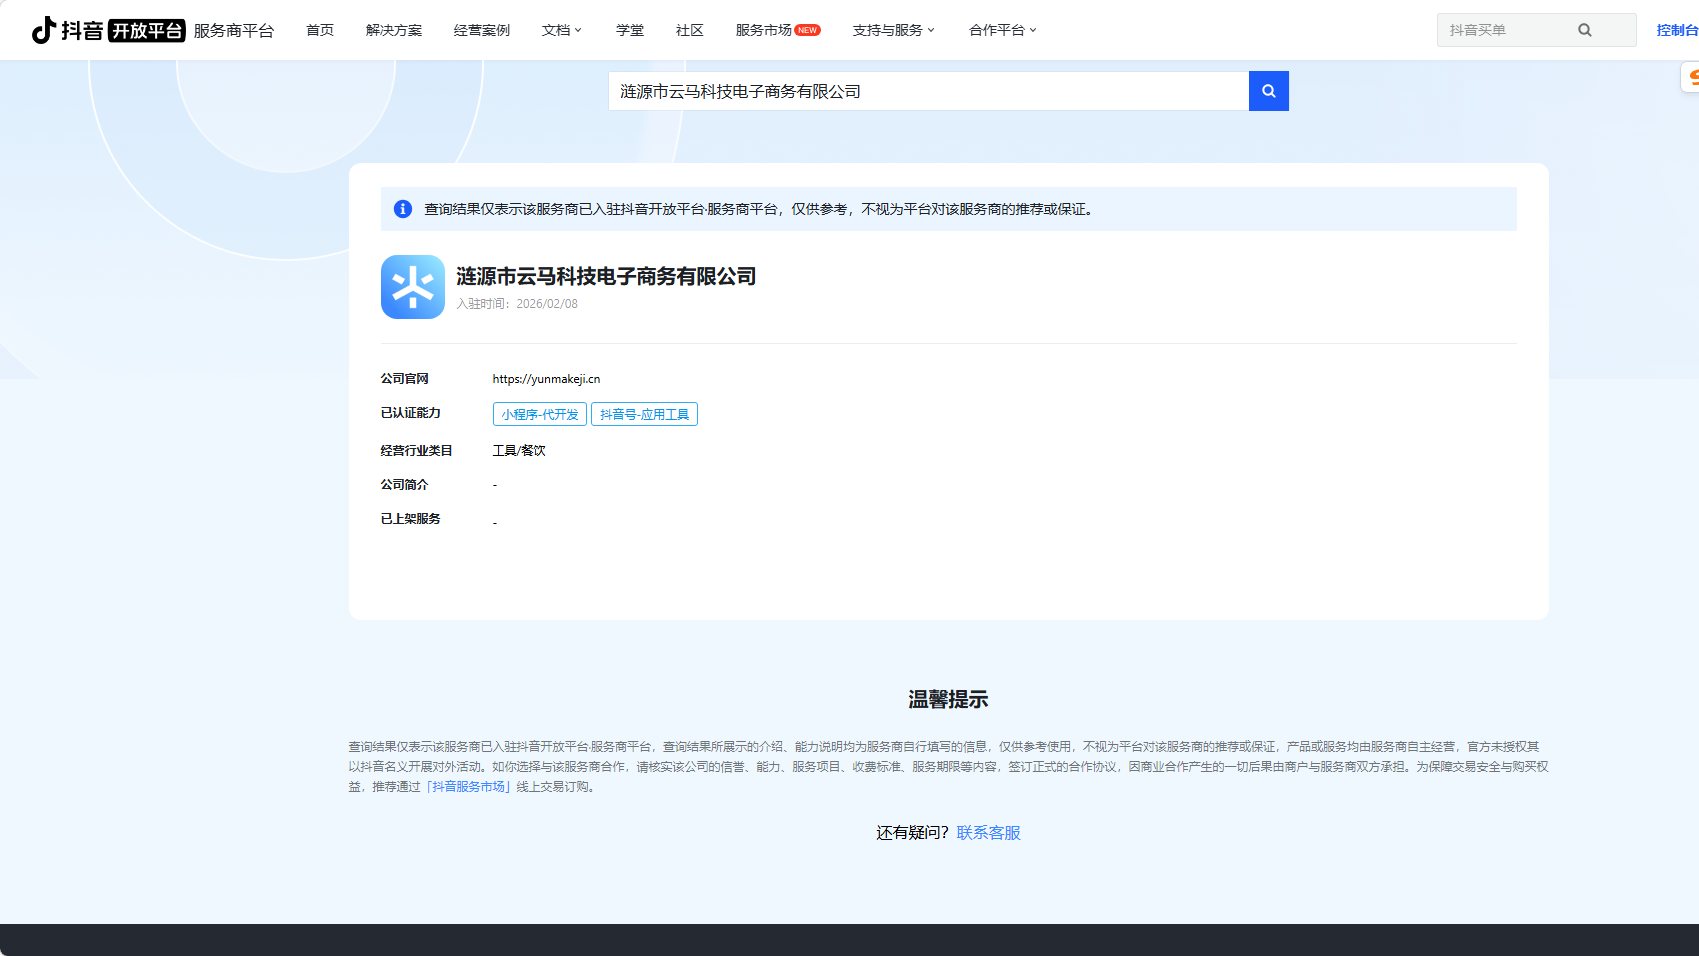Screen dimensions: 1699x956
Task: Click the 控制台 link
Action: pos(1677,30)
